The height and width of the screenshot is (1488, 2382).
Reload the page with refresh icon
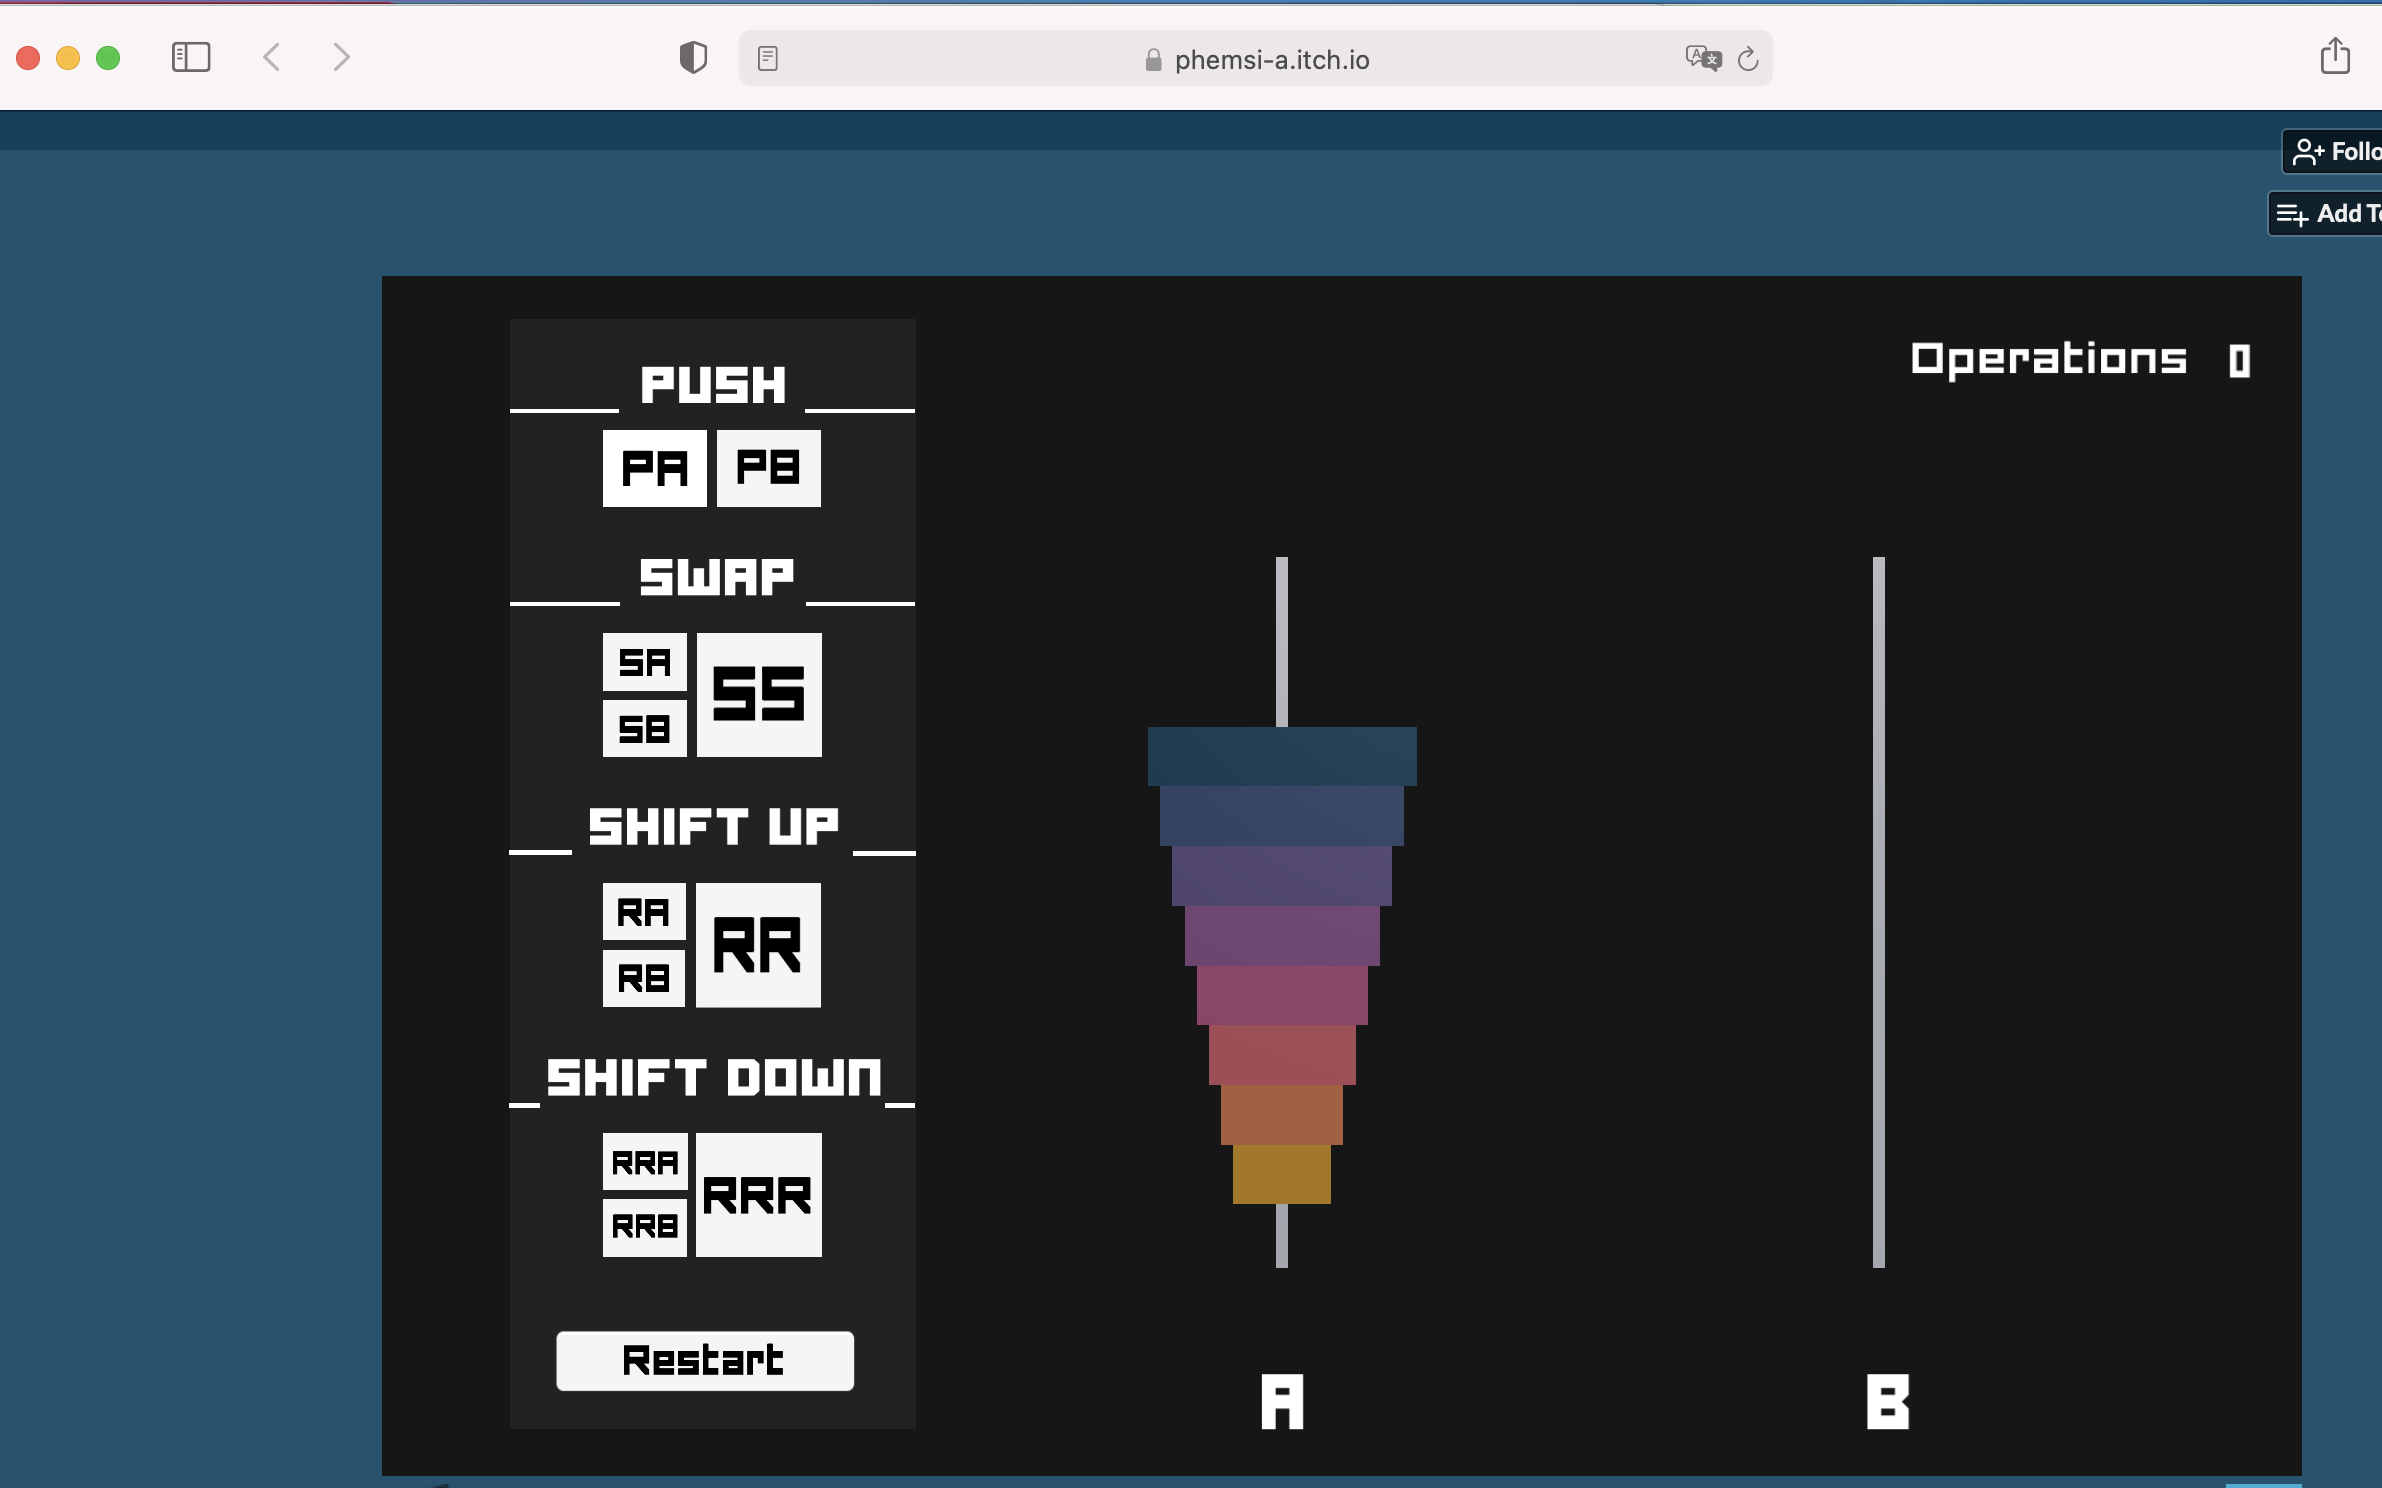[x=1748, y=59]
